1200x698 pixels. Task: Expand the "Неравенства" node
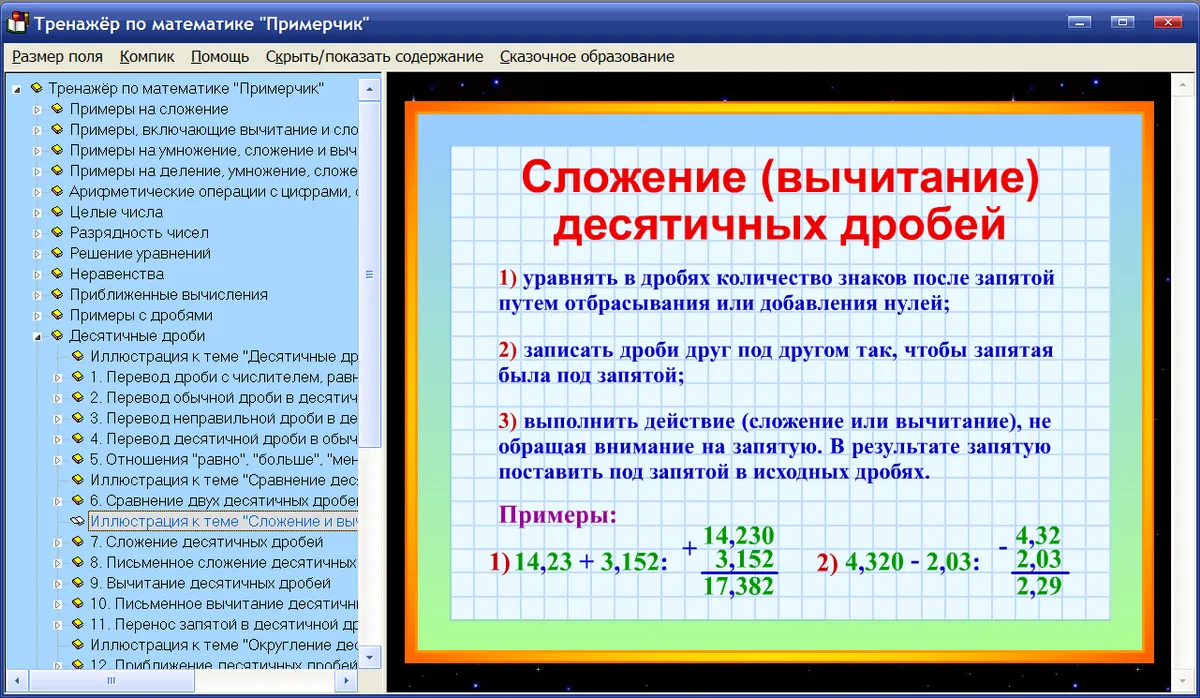38,274
